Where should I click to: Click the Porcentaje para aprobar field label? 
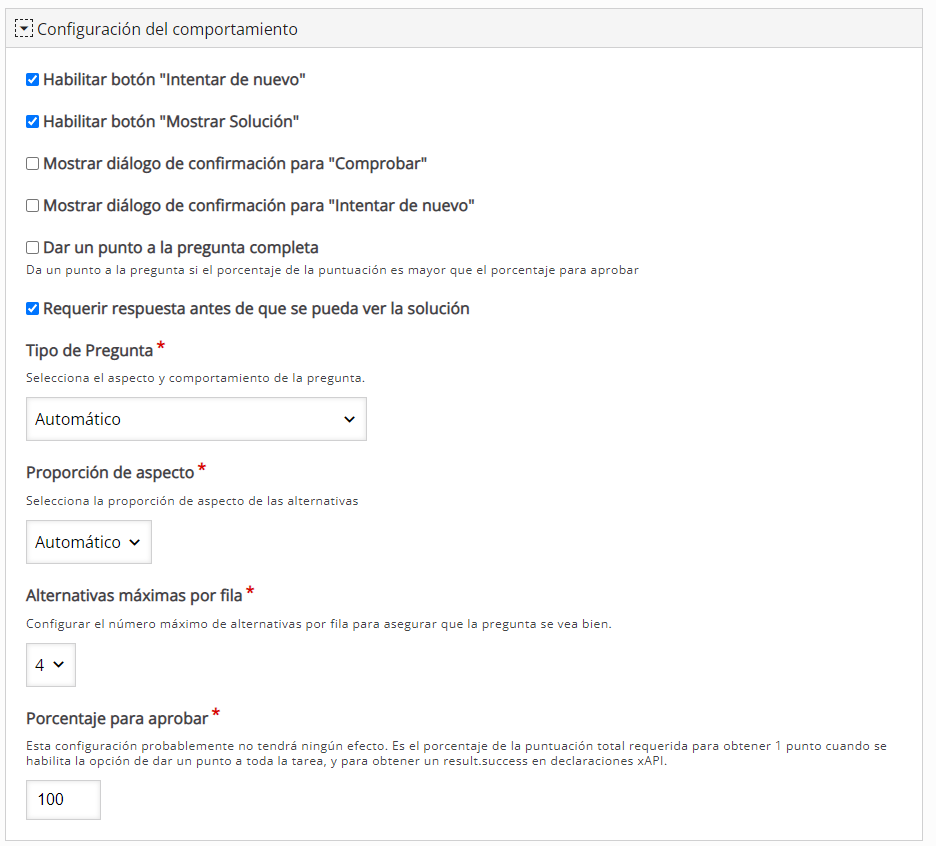(117, 718)
